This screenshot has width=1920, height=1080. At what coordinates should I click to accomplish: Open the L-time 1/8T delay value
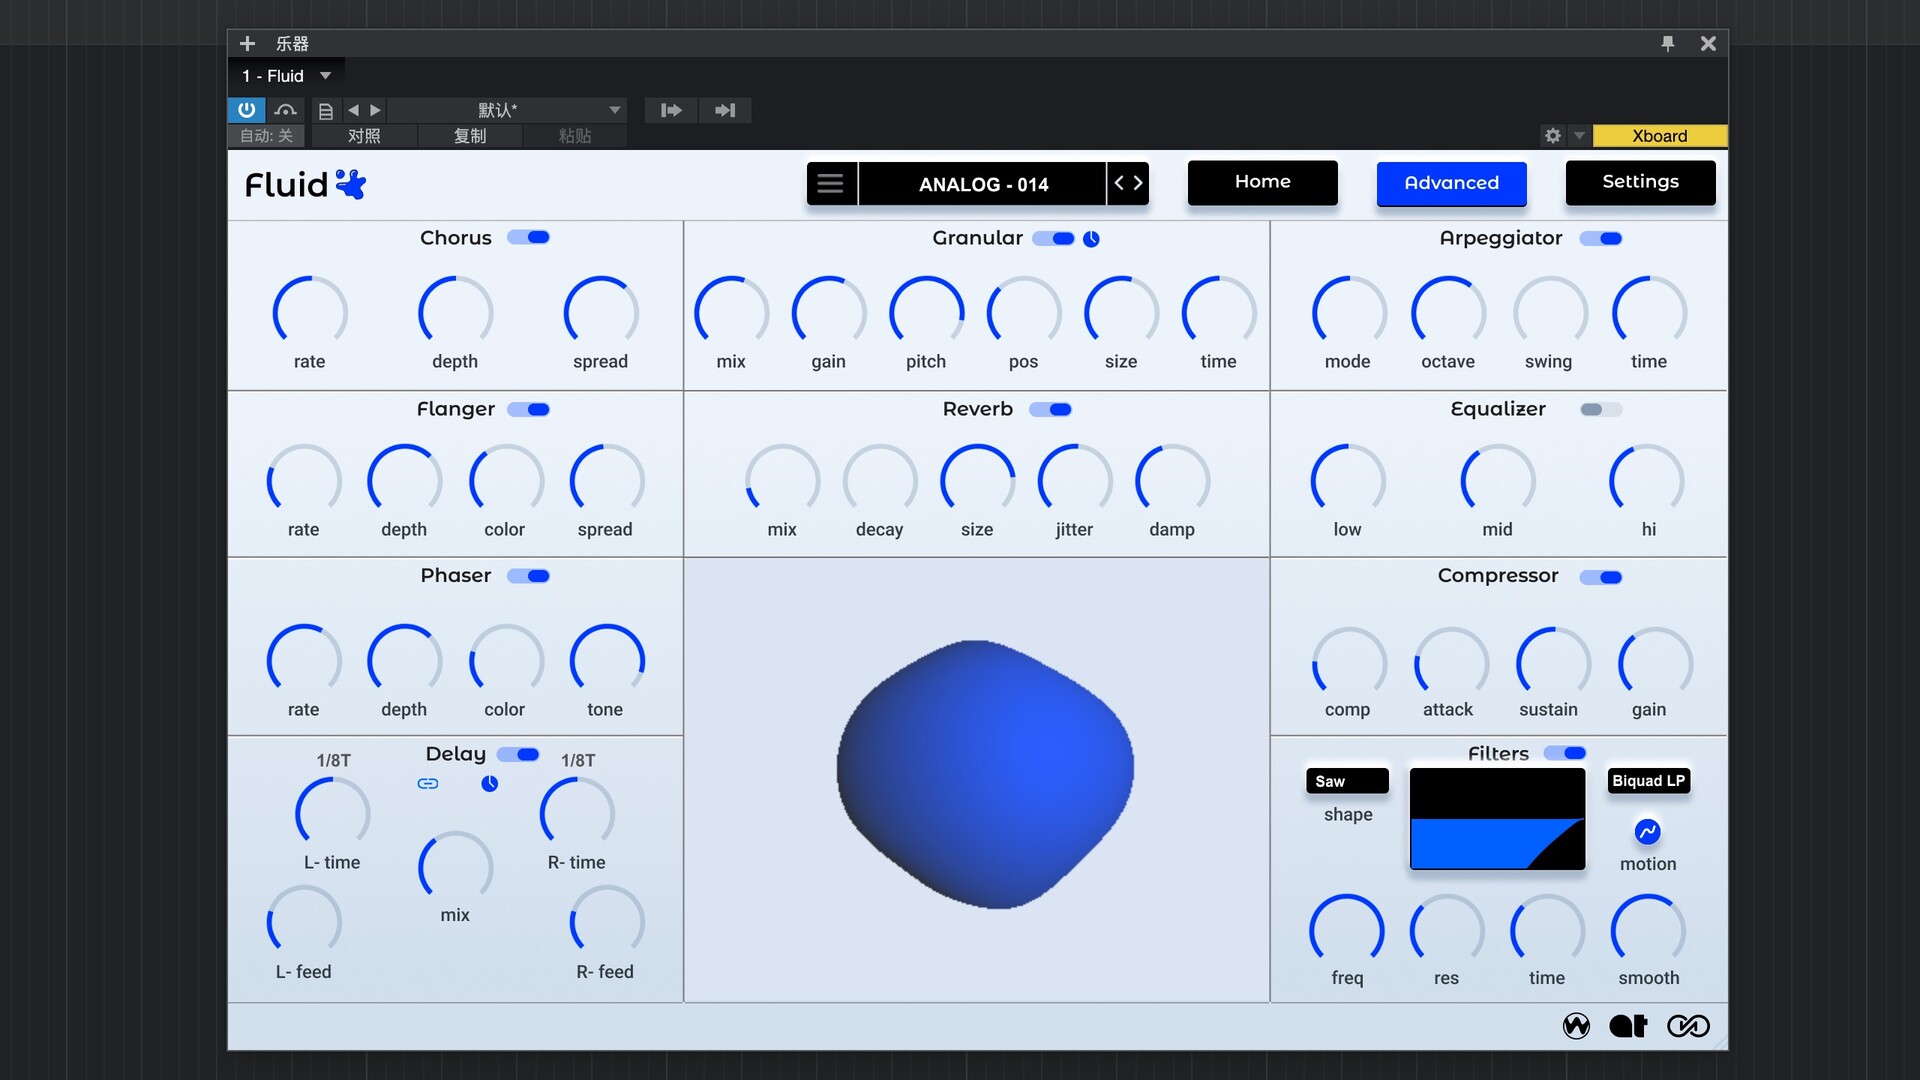[333, 760]
